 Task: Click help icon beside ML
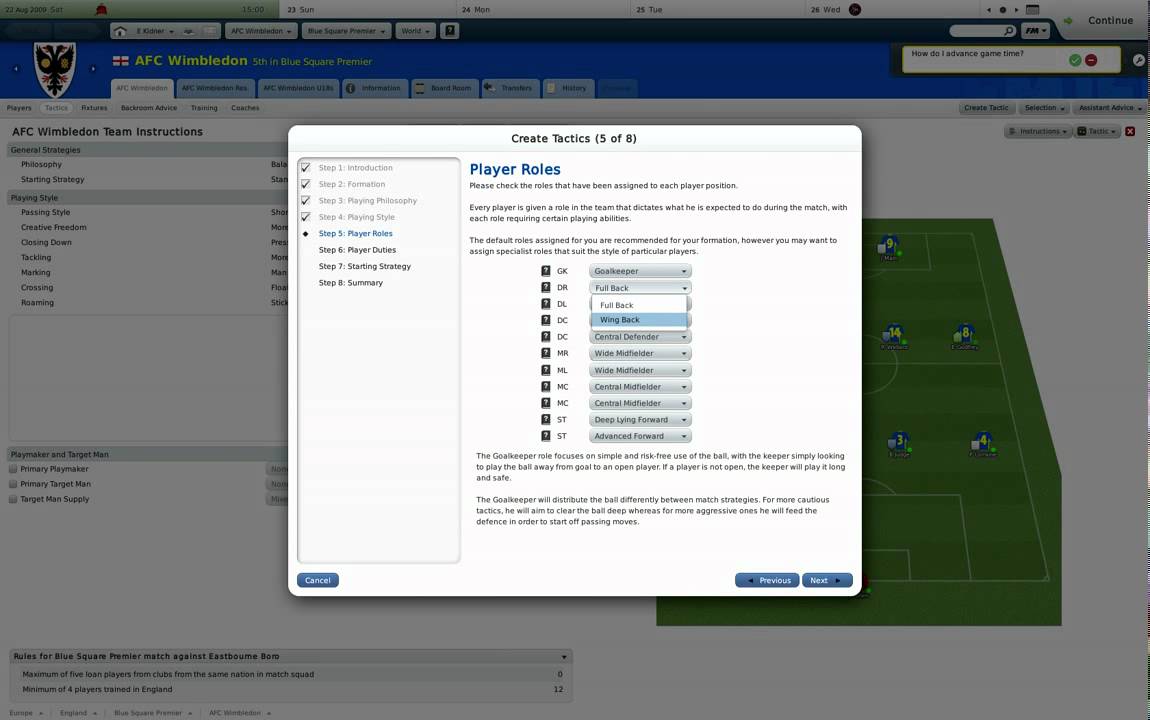(546, 370)
